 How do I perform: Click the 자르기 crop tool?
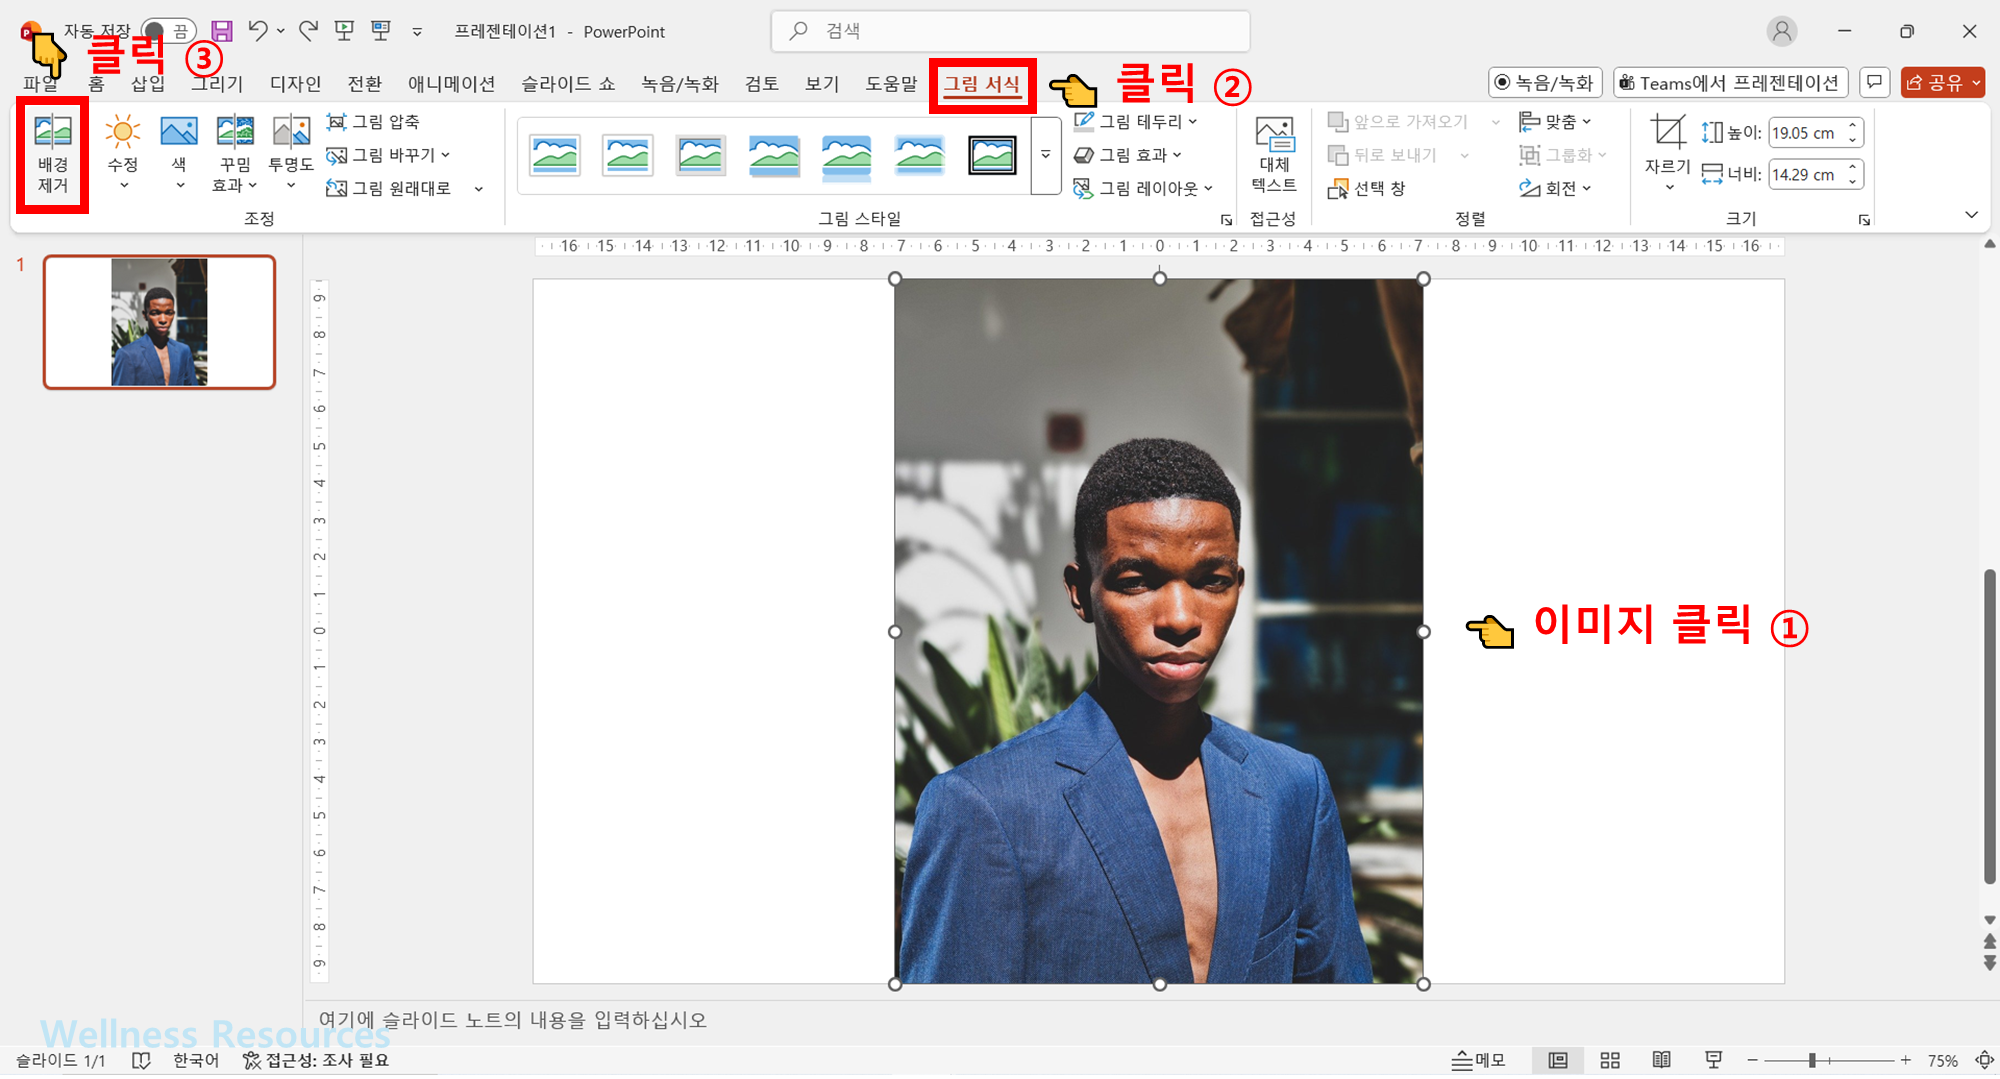[1667, 153]
